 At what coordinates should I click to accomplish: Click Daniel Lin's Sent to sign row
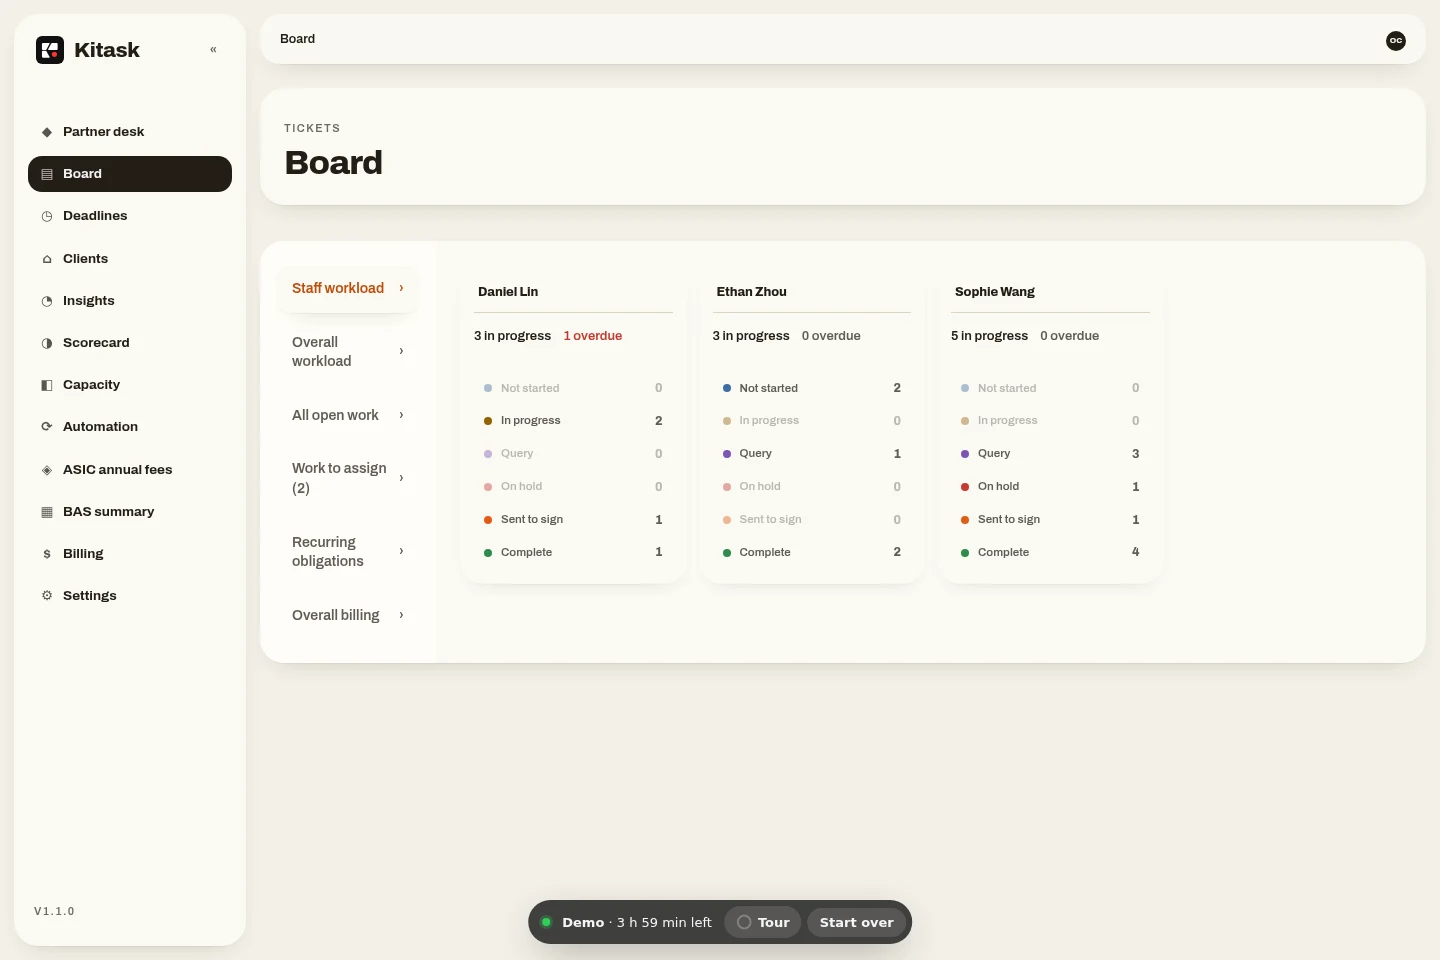tap(573, 520)
